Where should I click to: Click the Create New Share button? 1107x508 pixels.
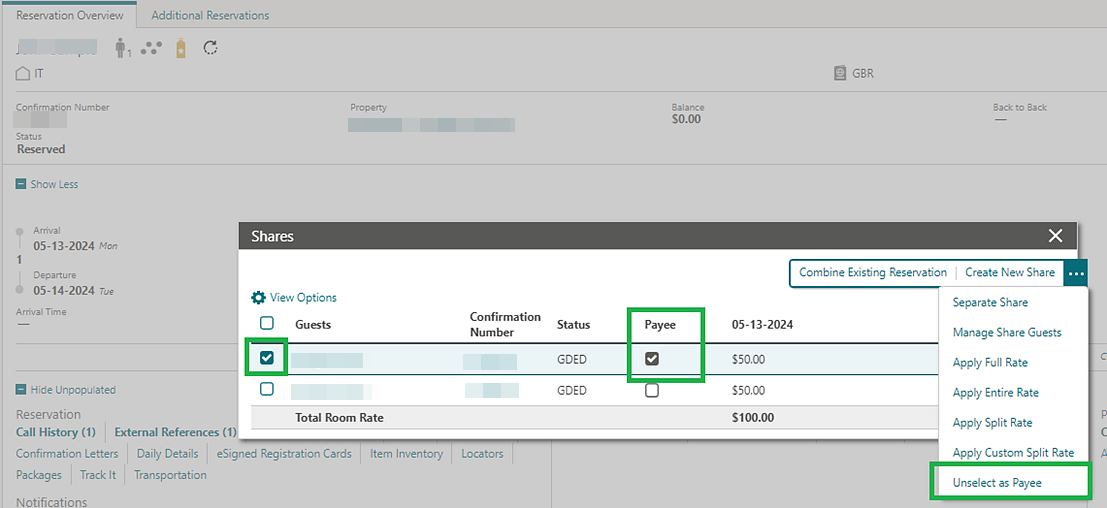[x=1009, y=273]
